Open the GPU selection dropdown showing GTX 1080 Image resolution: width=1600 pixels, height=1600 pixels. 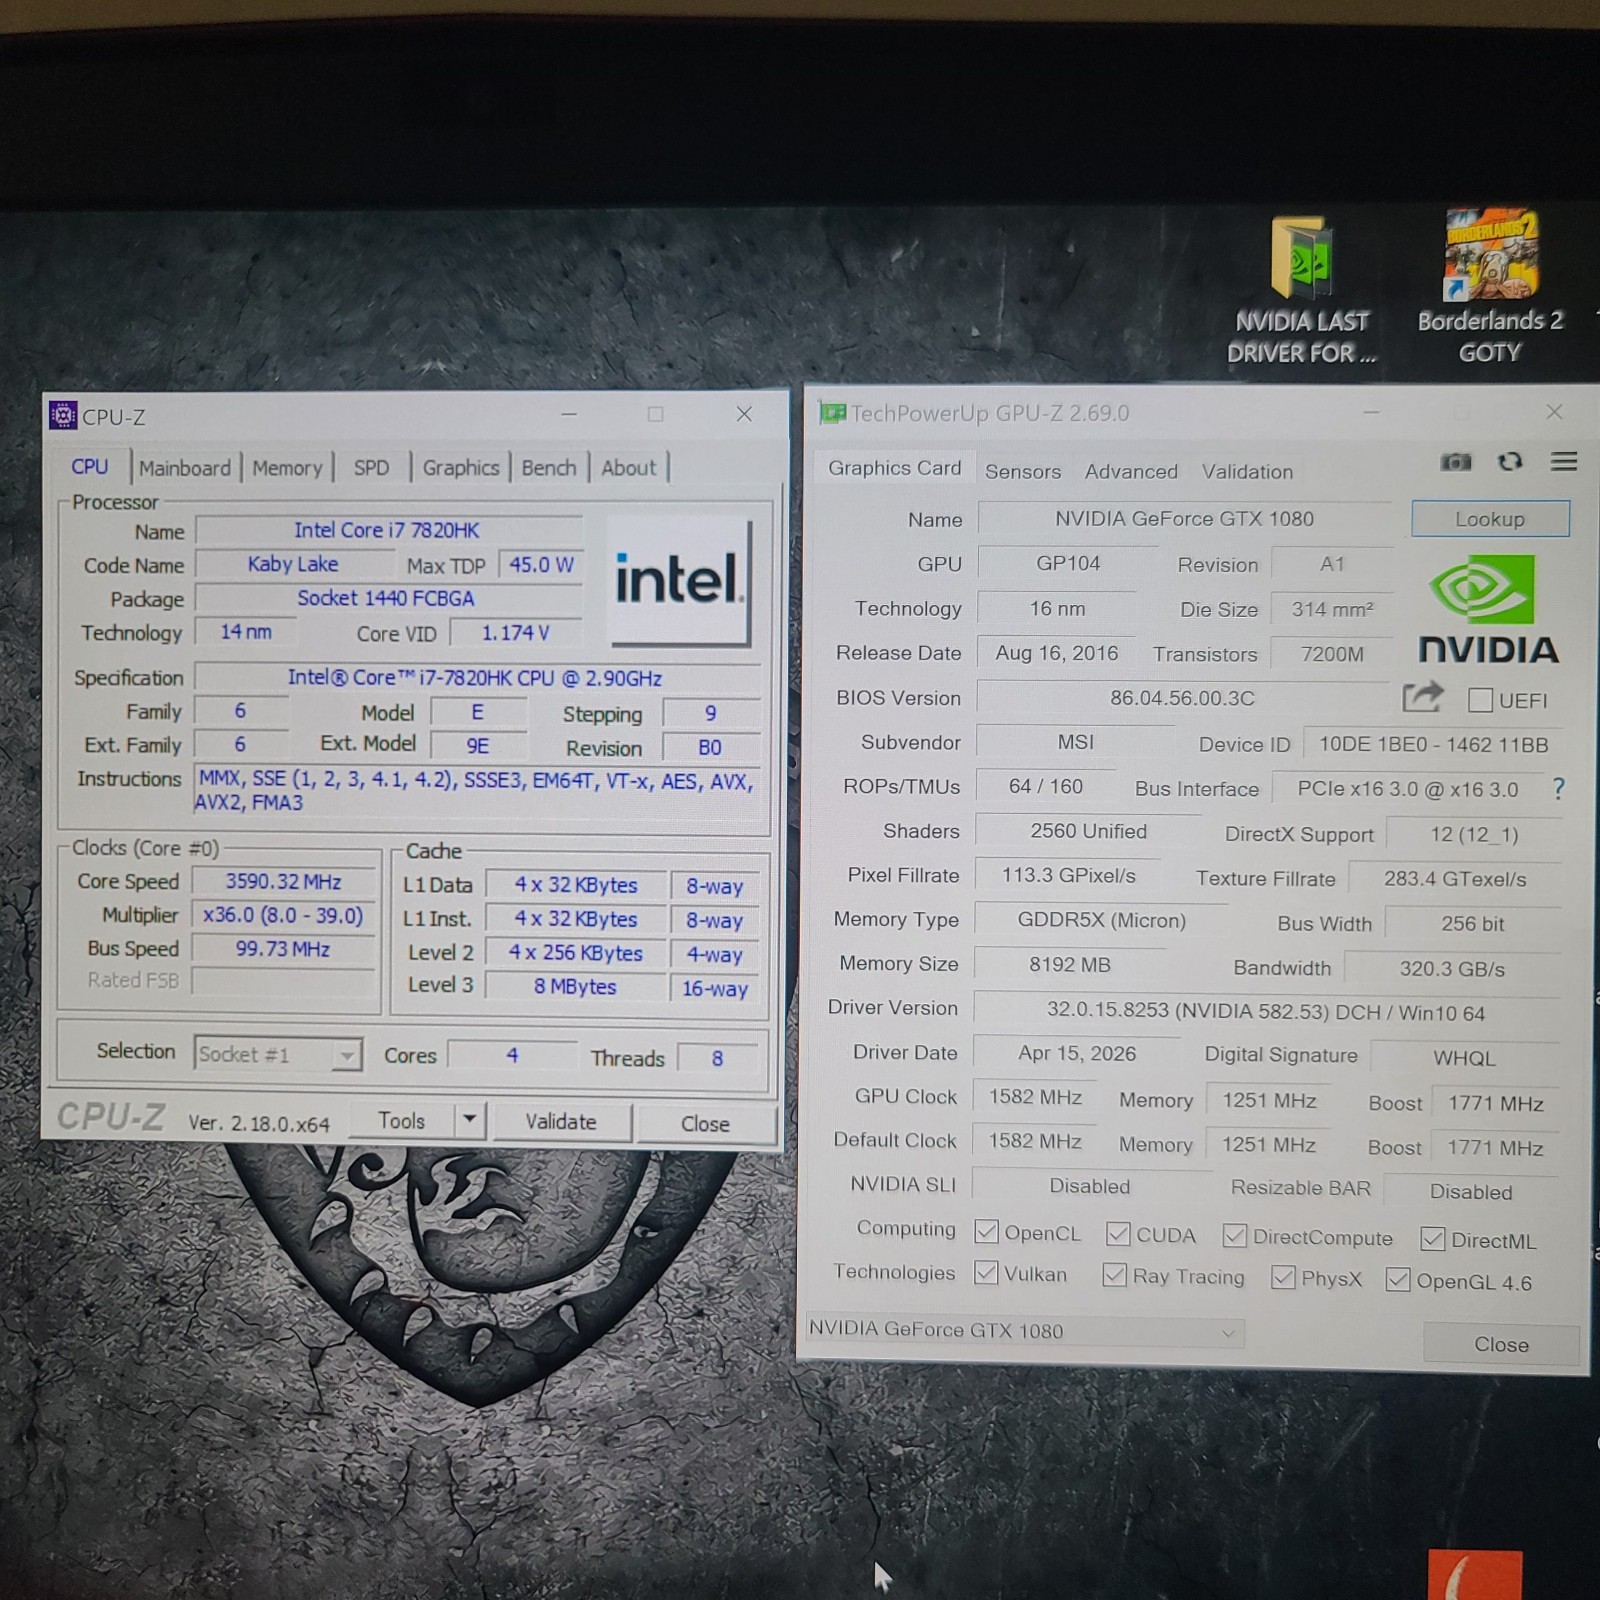tap(1024, 1331)
